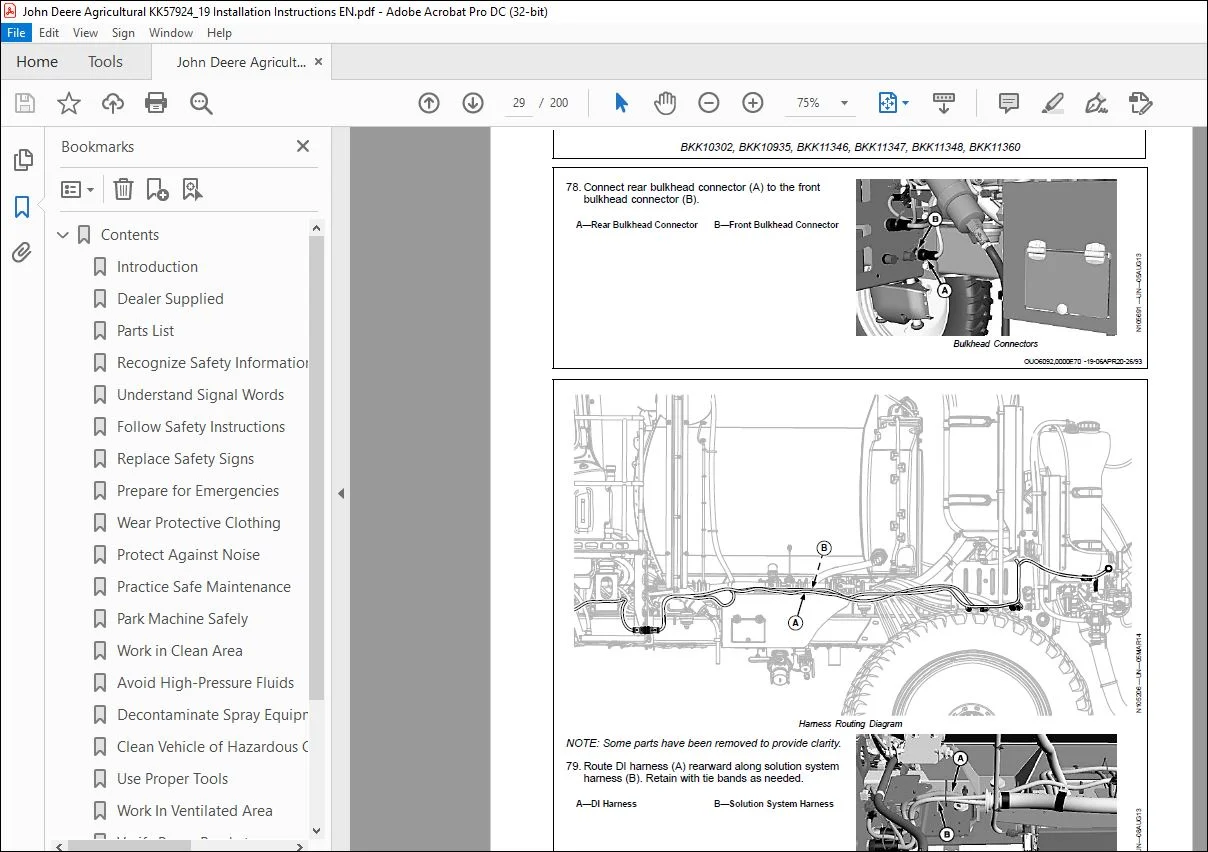Jump to Follow Safety Instructions bookmark

pos(201,427)
